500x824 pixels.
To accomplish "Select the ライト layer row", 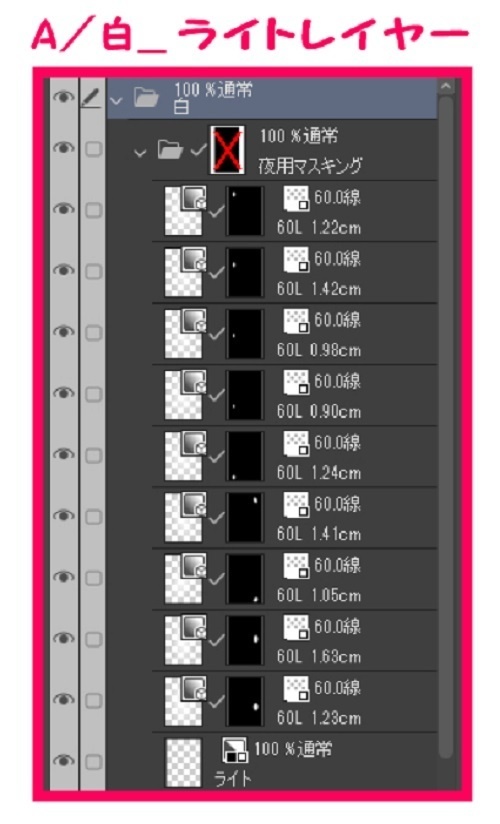I will (294, 761).
